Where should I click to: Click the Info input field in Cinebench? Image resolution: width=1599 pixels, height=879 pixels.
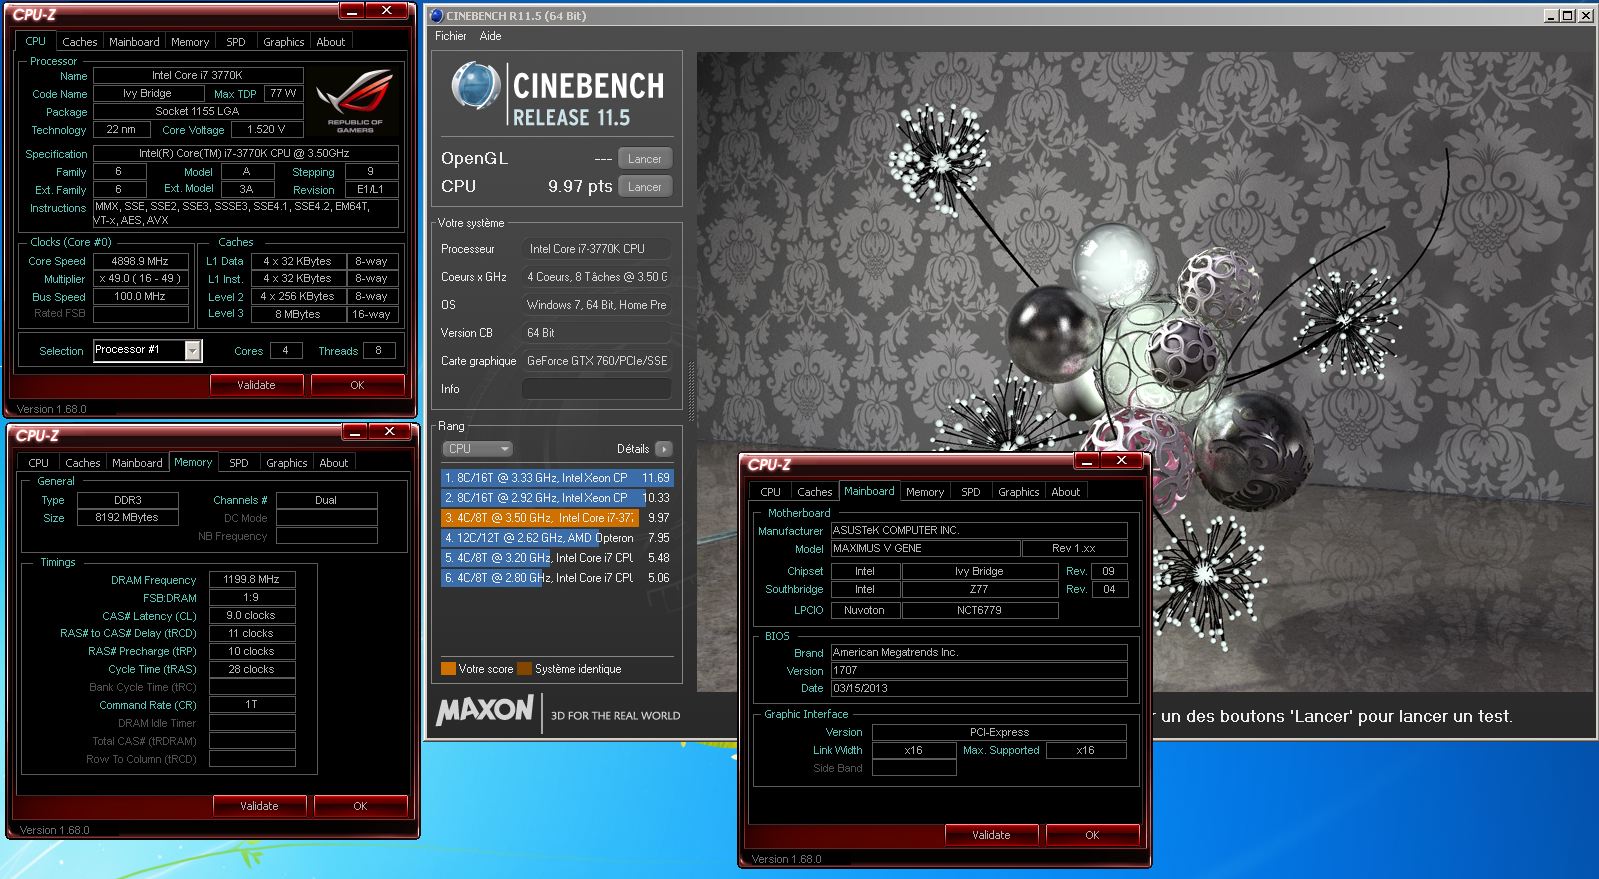pyautogui.click(x=596, y=389)
